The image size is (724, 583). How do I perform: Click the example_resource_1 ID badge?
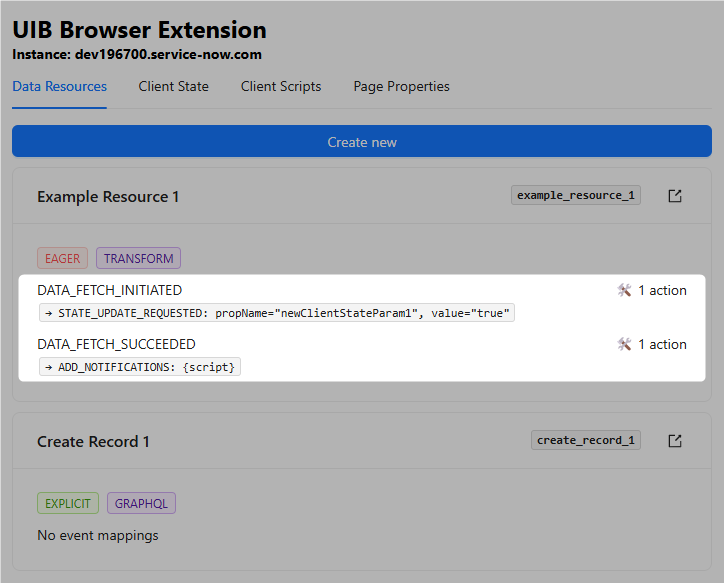[x=575, y=196]
